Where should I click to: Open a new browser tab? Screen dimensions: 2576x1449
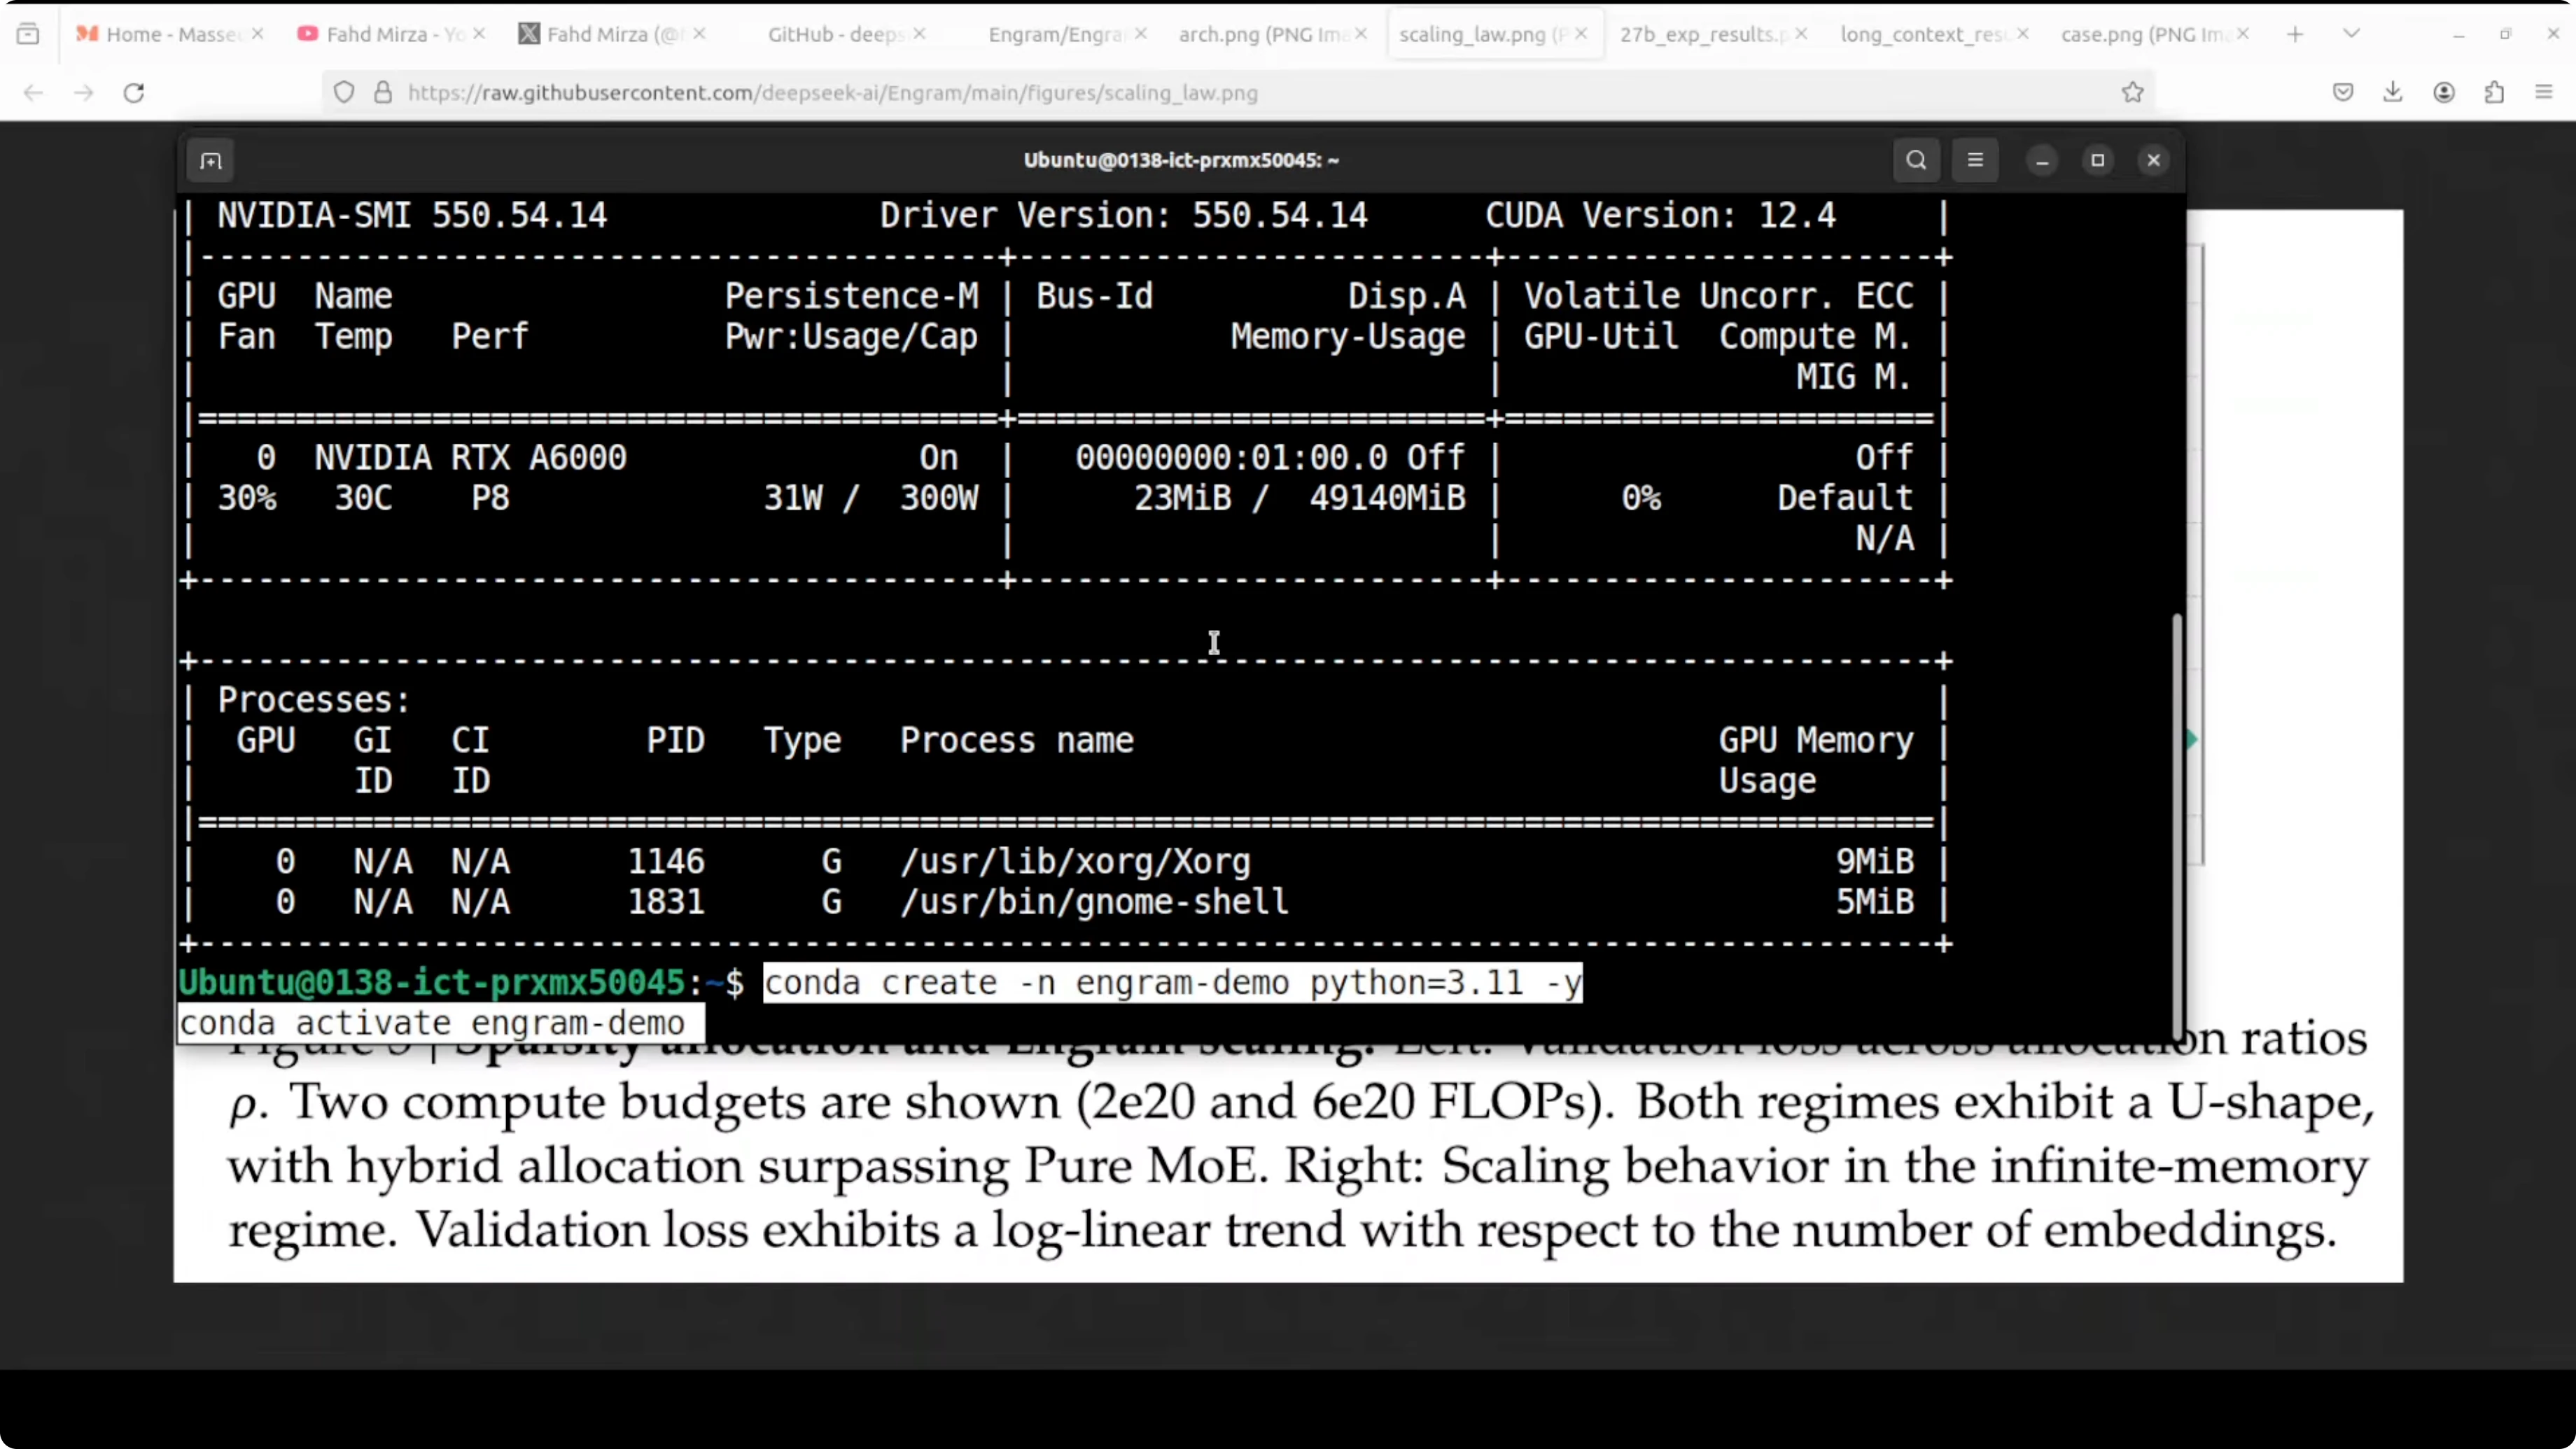tap(2295, 34)
